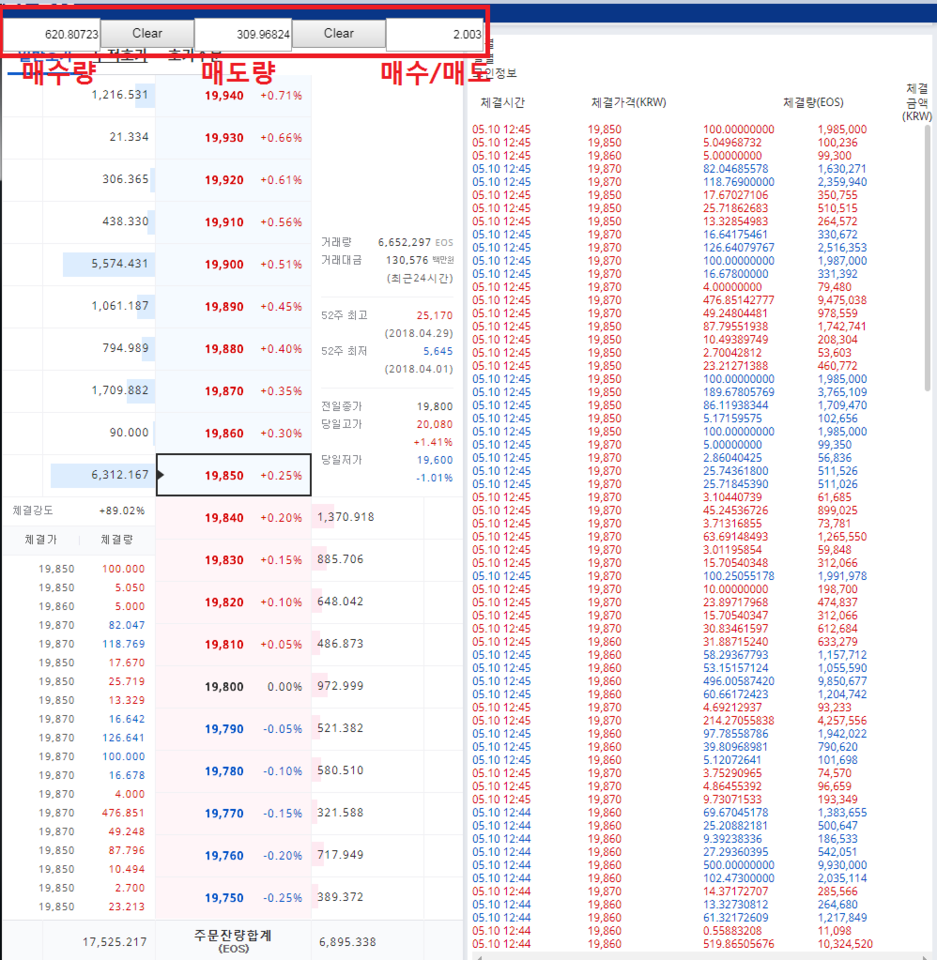Select bid price 19,760 (-0.20%)

(234, 856)
